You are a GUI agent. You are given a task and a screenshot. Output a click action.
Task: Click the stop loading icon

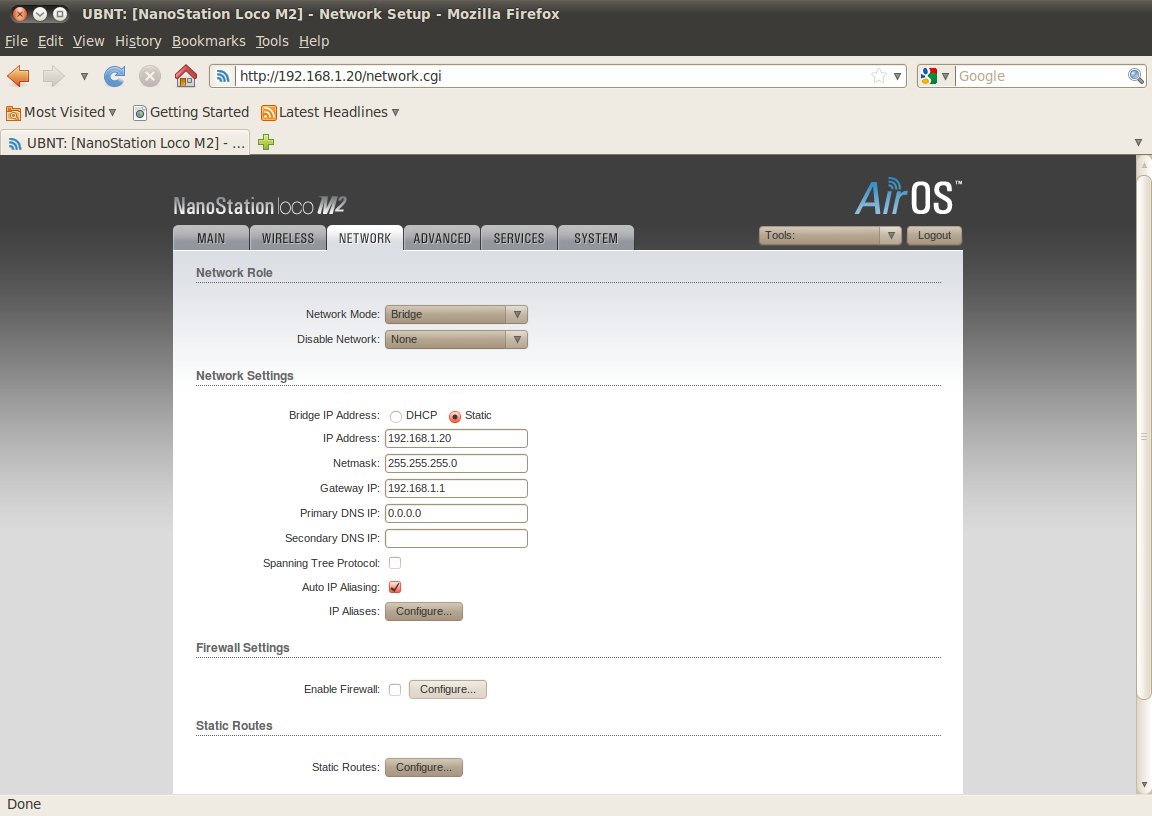coord(149,76)
